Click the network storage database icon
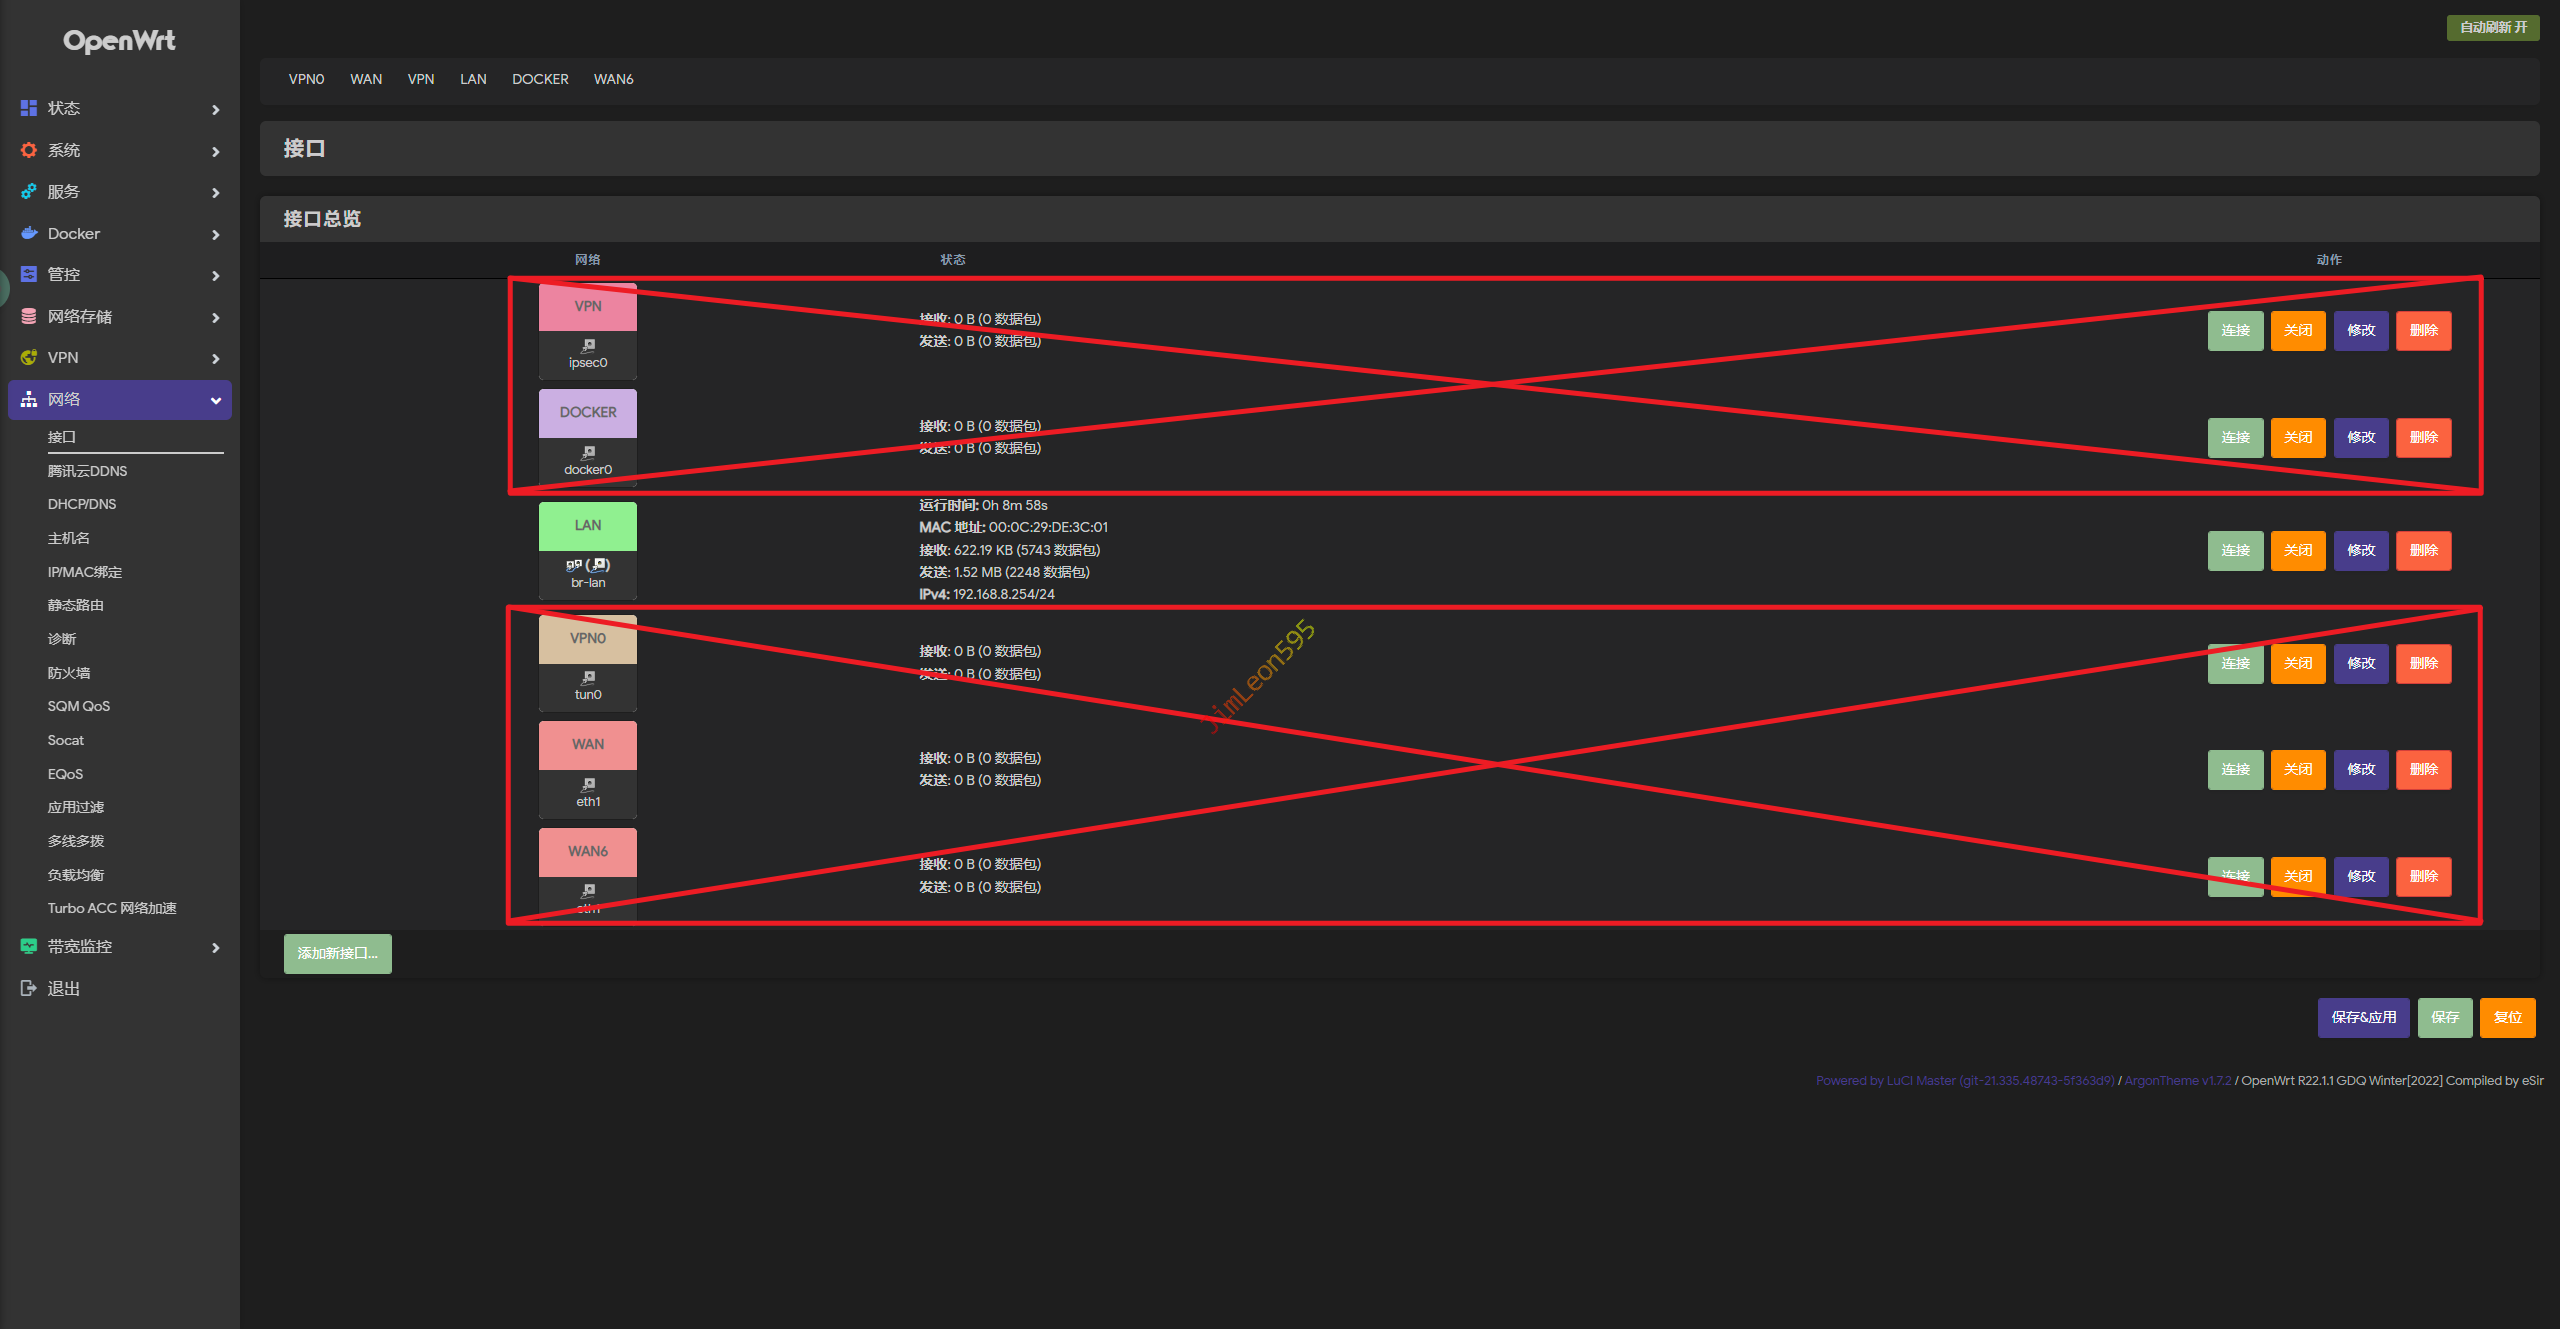The image size is (2560, 1329). click(x=29, y=316)
